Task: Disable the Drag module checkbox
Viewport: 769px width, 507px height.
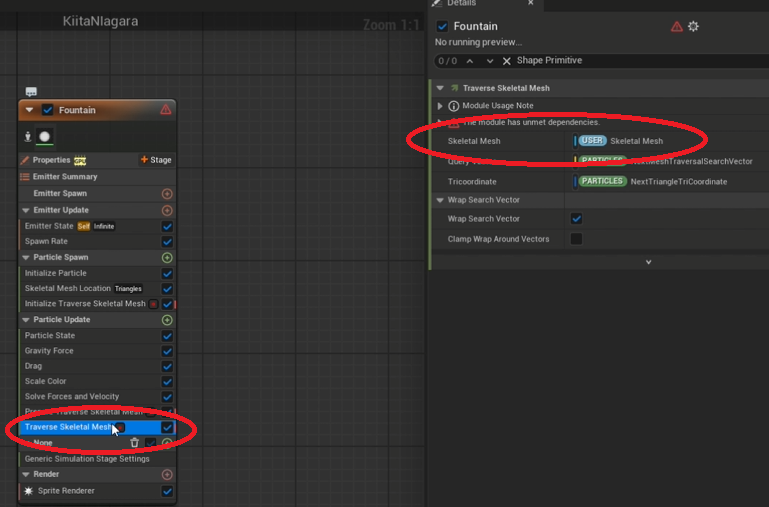Action: (167, 366)
